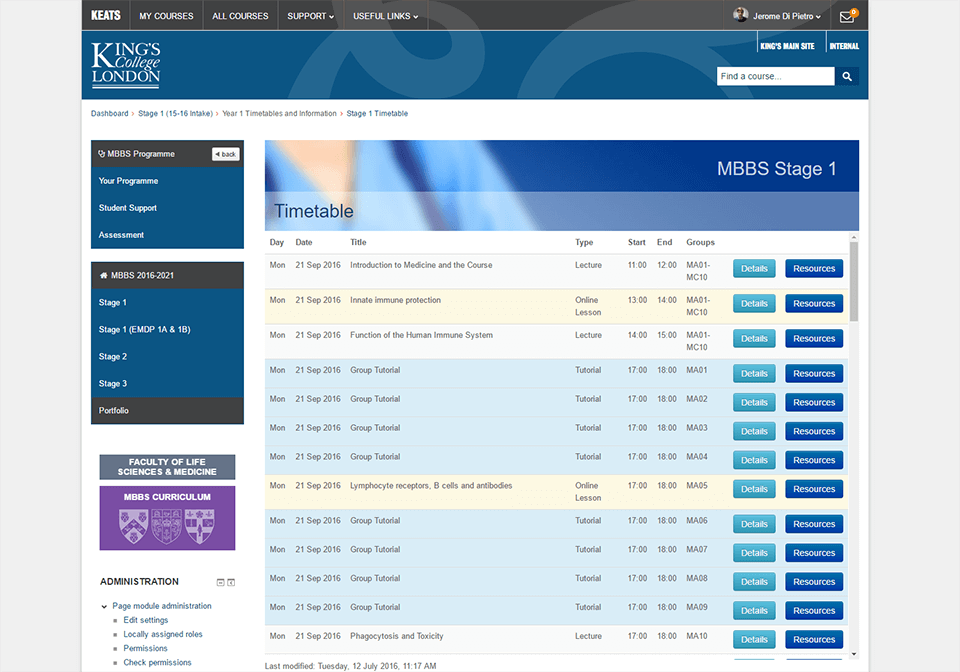Click the MBBS Programme shield icon
This screenshot has width=960, height=672.
click(x=102, y=154)
